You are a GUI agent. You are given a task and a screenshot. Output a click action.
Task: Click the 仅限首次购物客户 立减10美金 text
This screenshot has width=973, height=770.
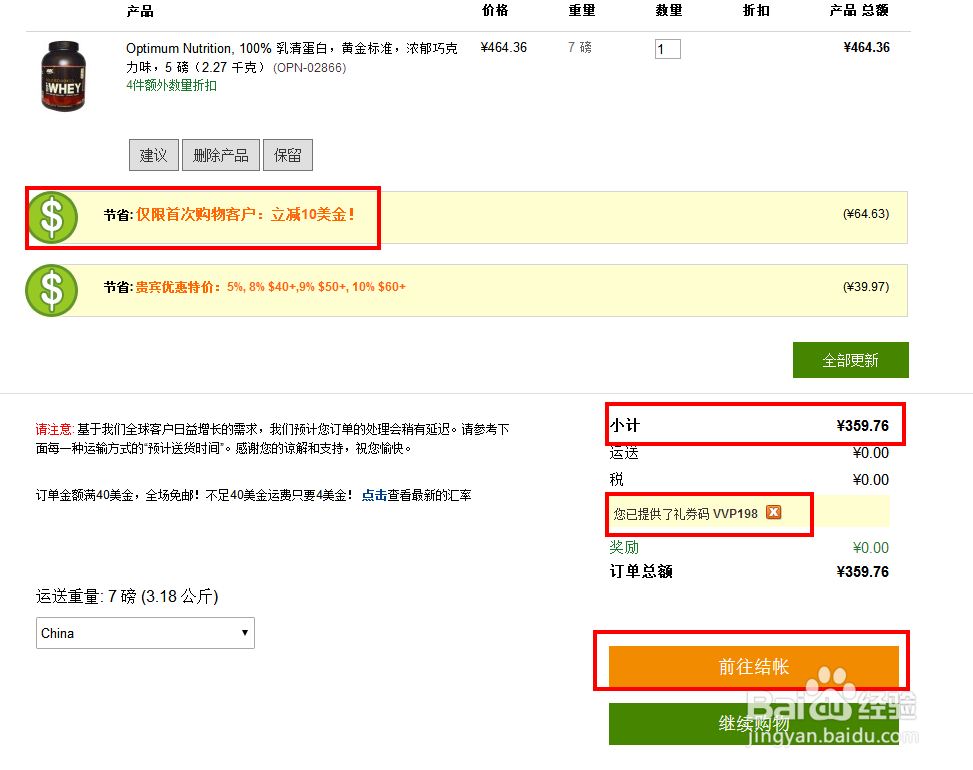pyautogui.click(x=245, y=215)
